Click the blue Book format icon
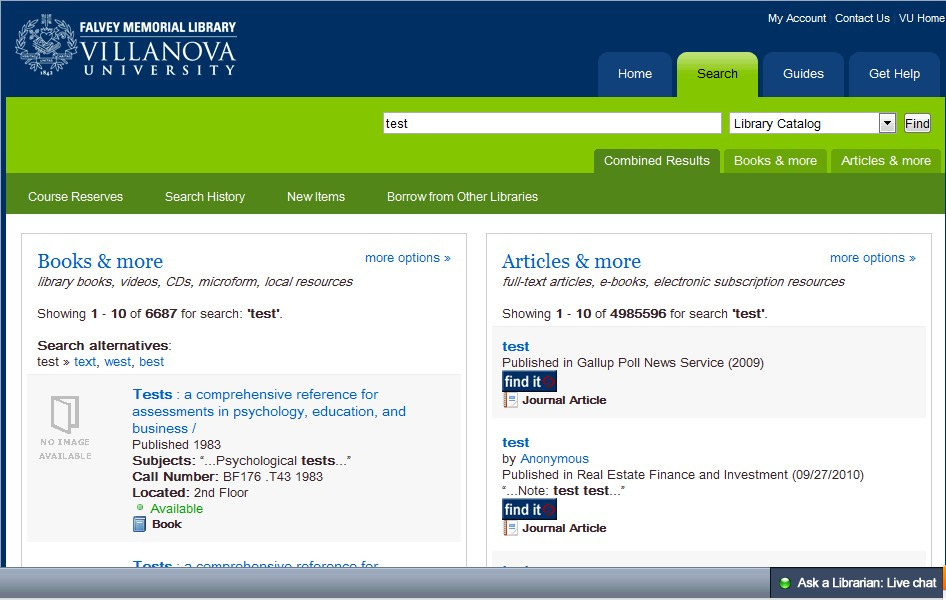 pyautogui.click(x=139, y=524)
